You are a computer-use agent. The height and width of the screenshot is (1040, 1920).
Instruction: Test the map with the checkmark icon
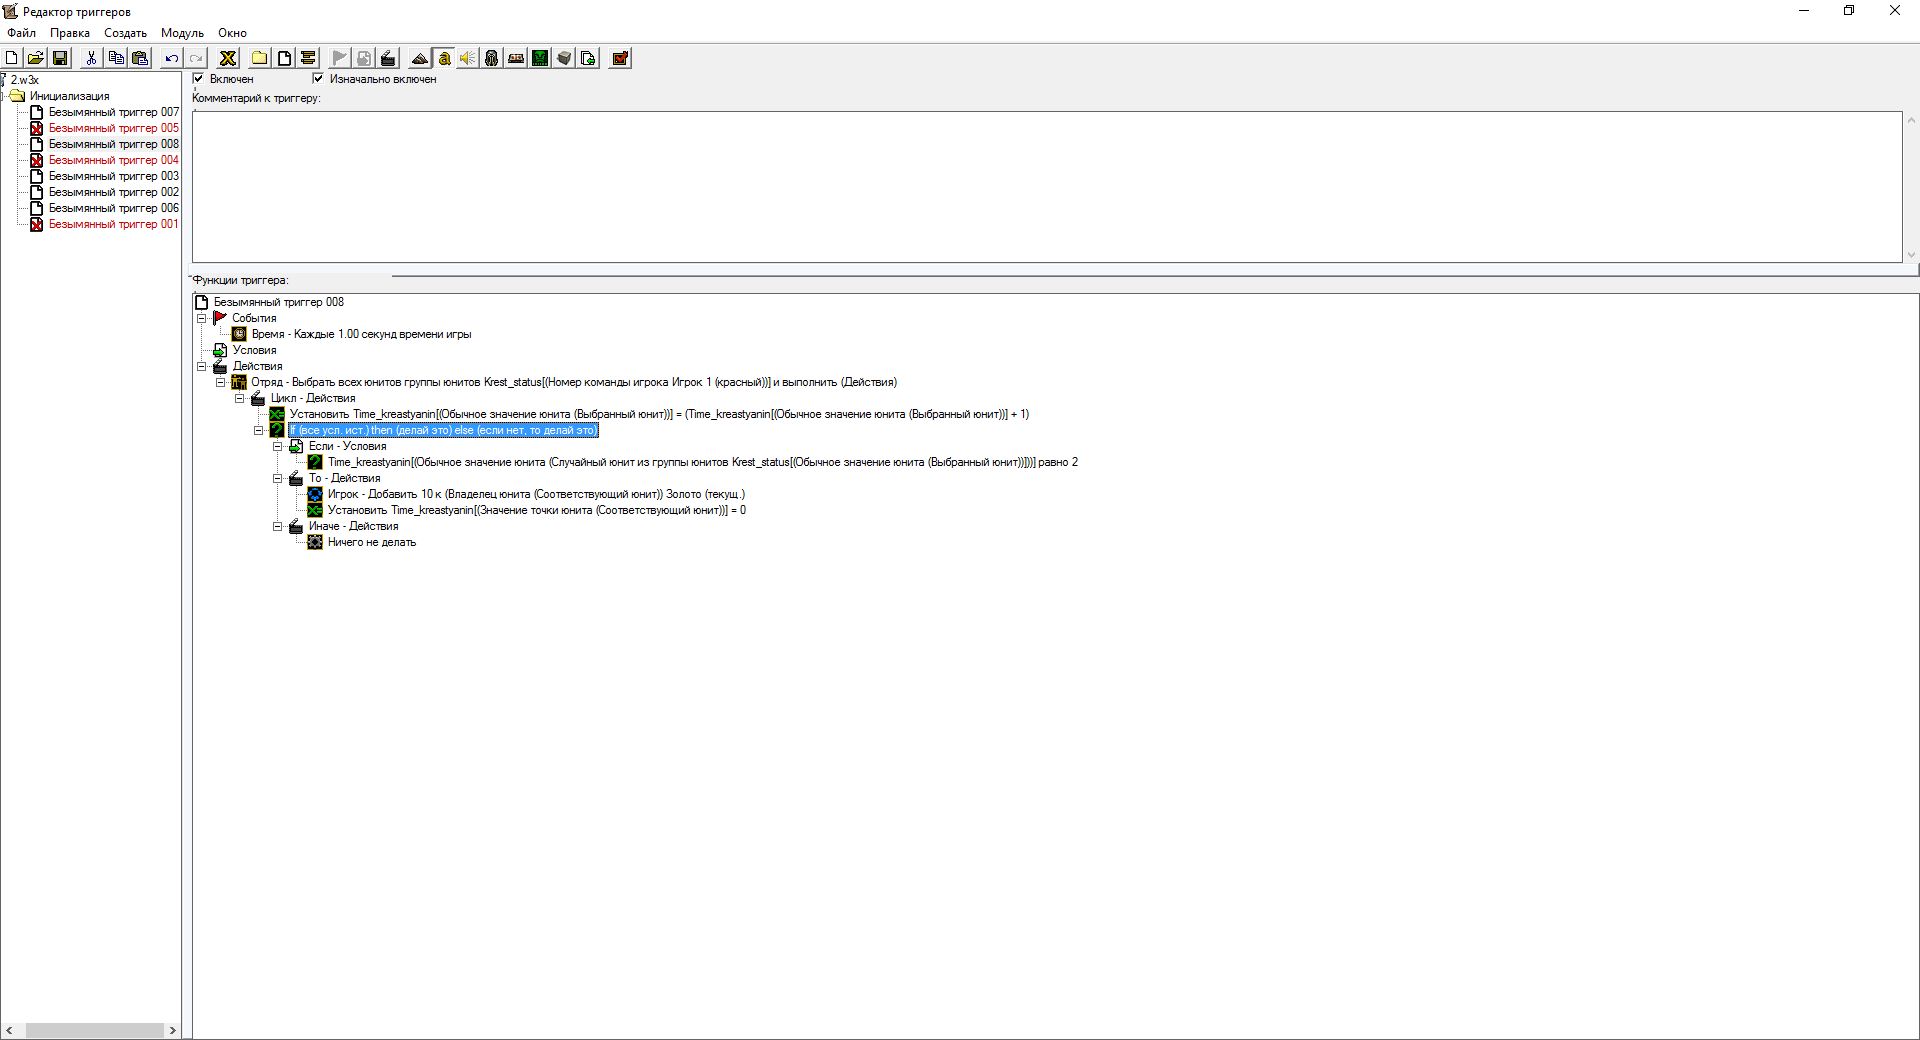coord(620,58)
